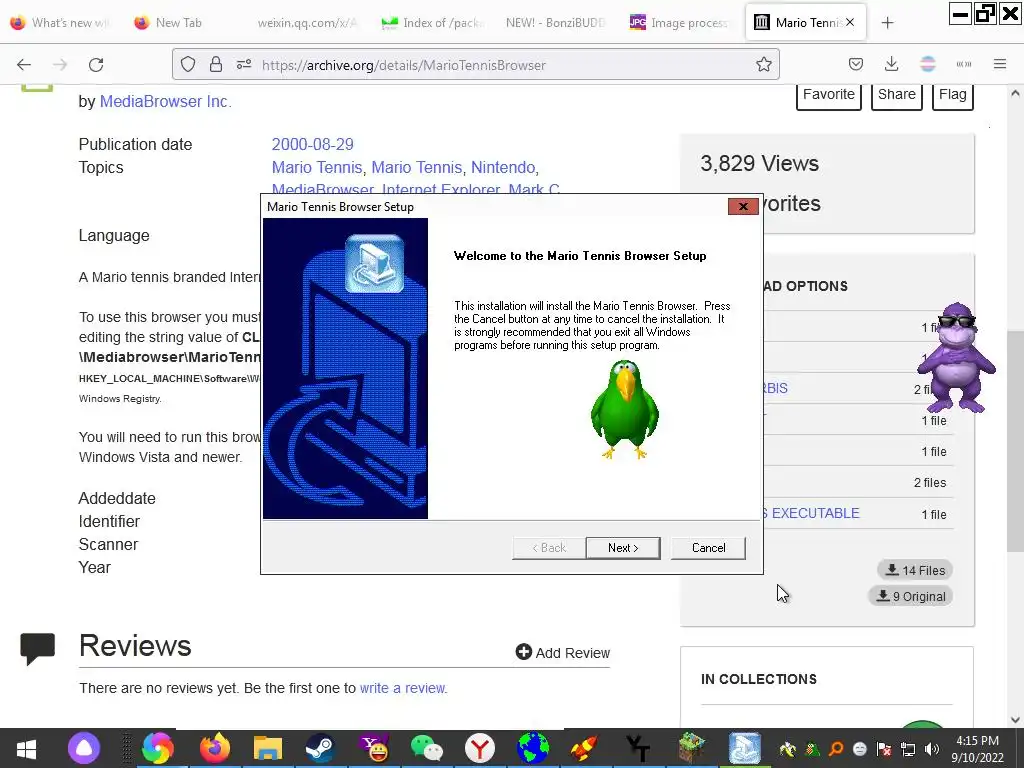
Task: Close the Mario Tennis tab
Action: click(x=850, y=22)
